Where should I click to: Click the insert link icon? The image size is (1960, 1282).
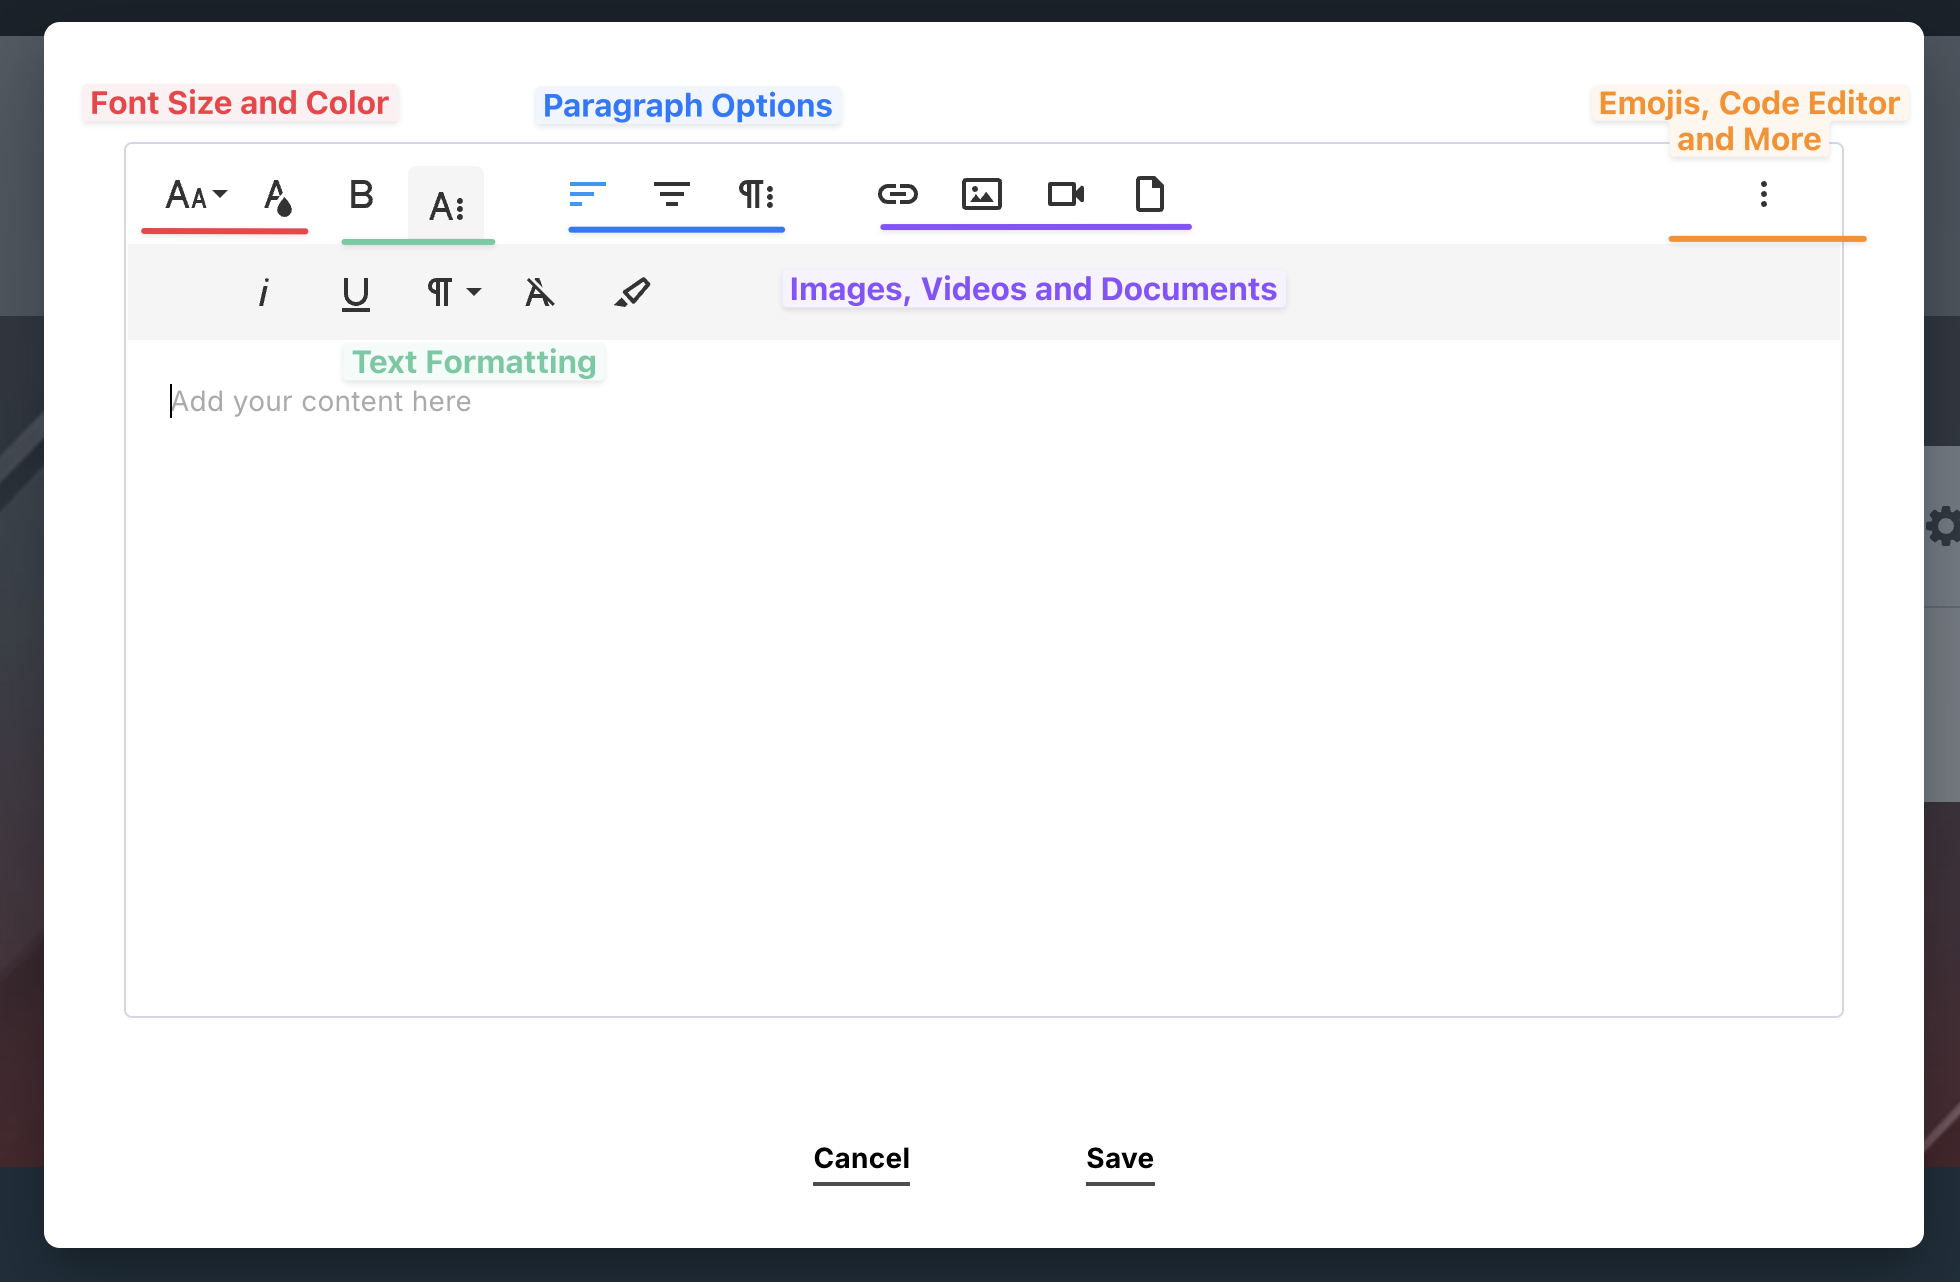tap(897, 194)
